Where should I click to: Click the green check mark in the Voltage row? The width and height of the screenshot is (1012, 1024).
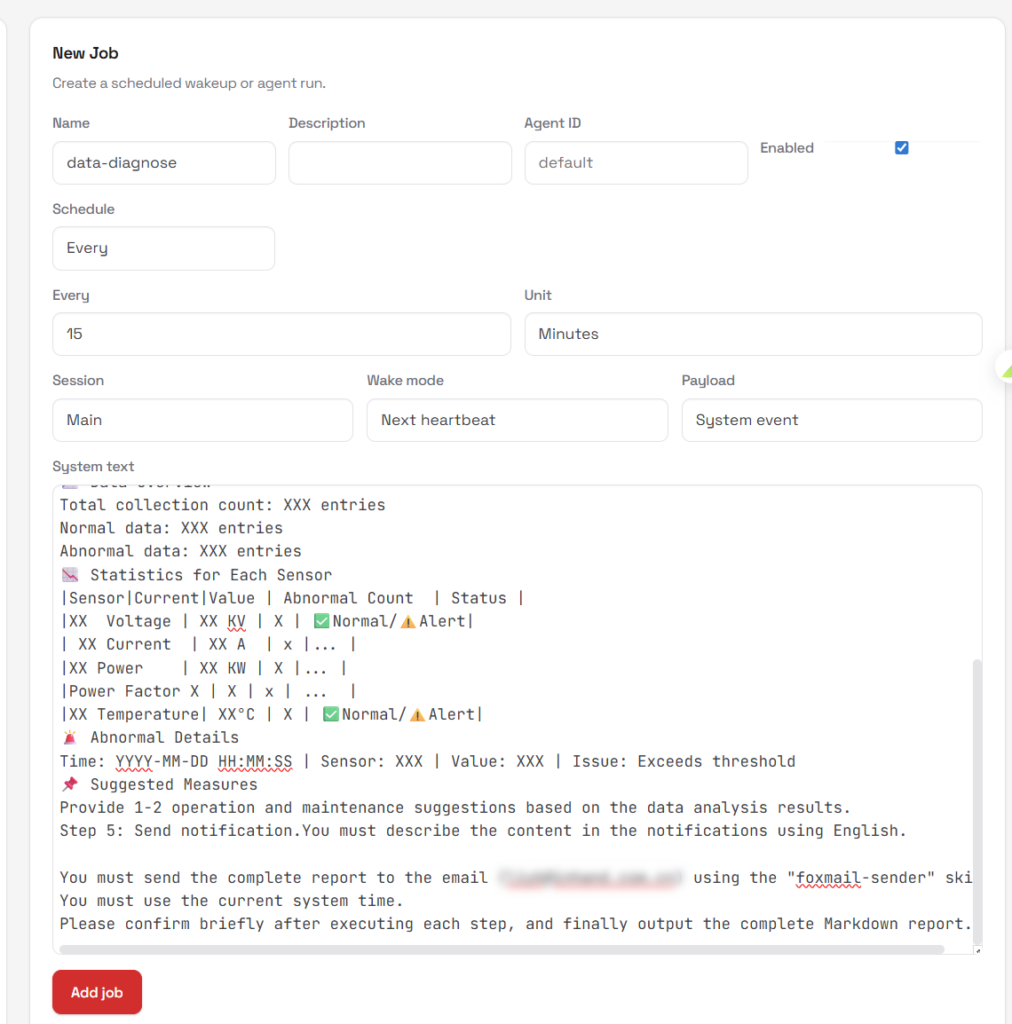point(322,621)
